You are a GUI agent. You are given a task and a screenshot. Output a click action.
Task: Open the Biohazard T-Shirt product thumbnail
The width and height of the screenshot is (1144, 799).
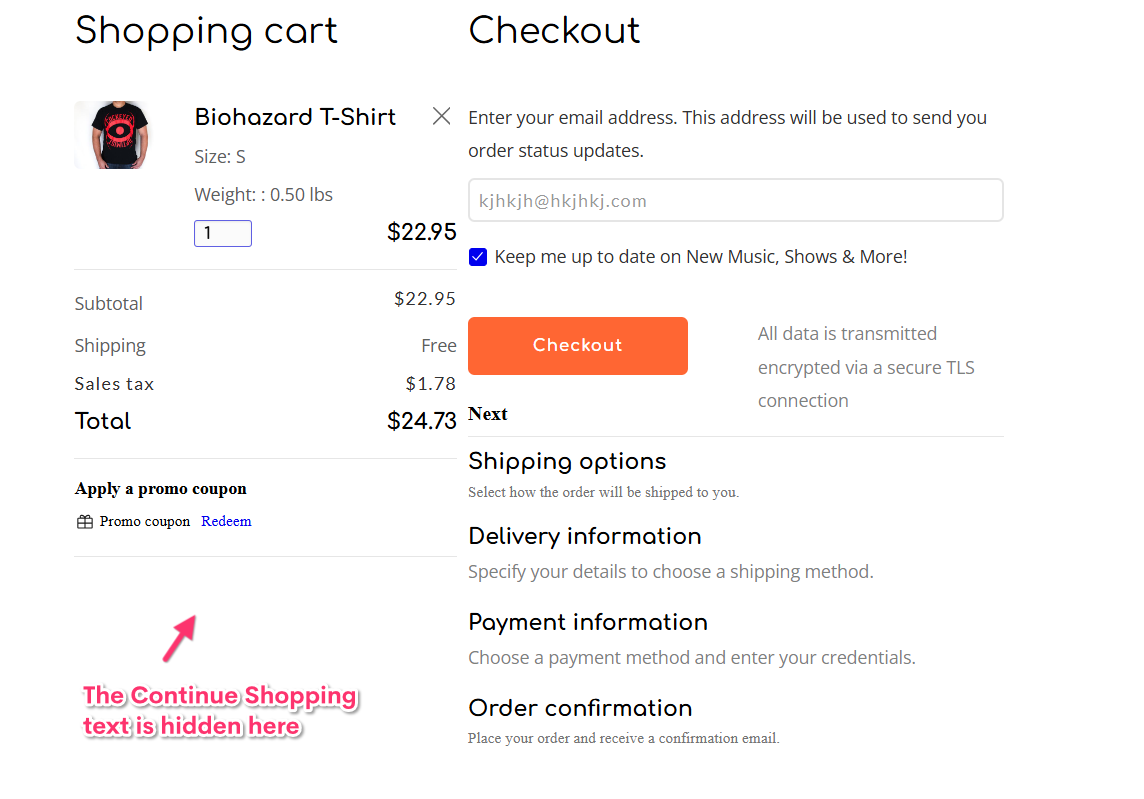tap(112, 135)
